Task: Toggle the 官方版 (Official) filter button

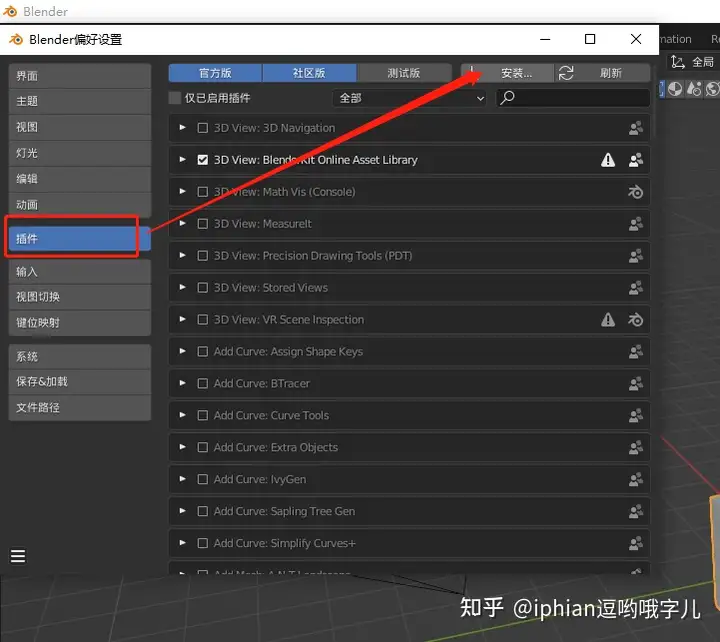Action: click(x=215, y=73)
